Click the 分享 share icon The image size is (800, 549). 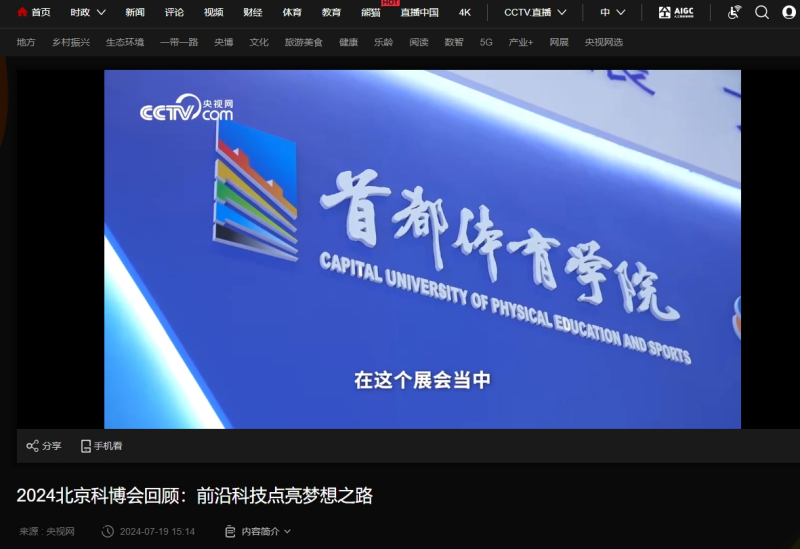pos(32,445)
